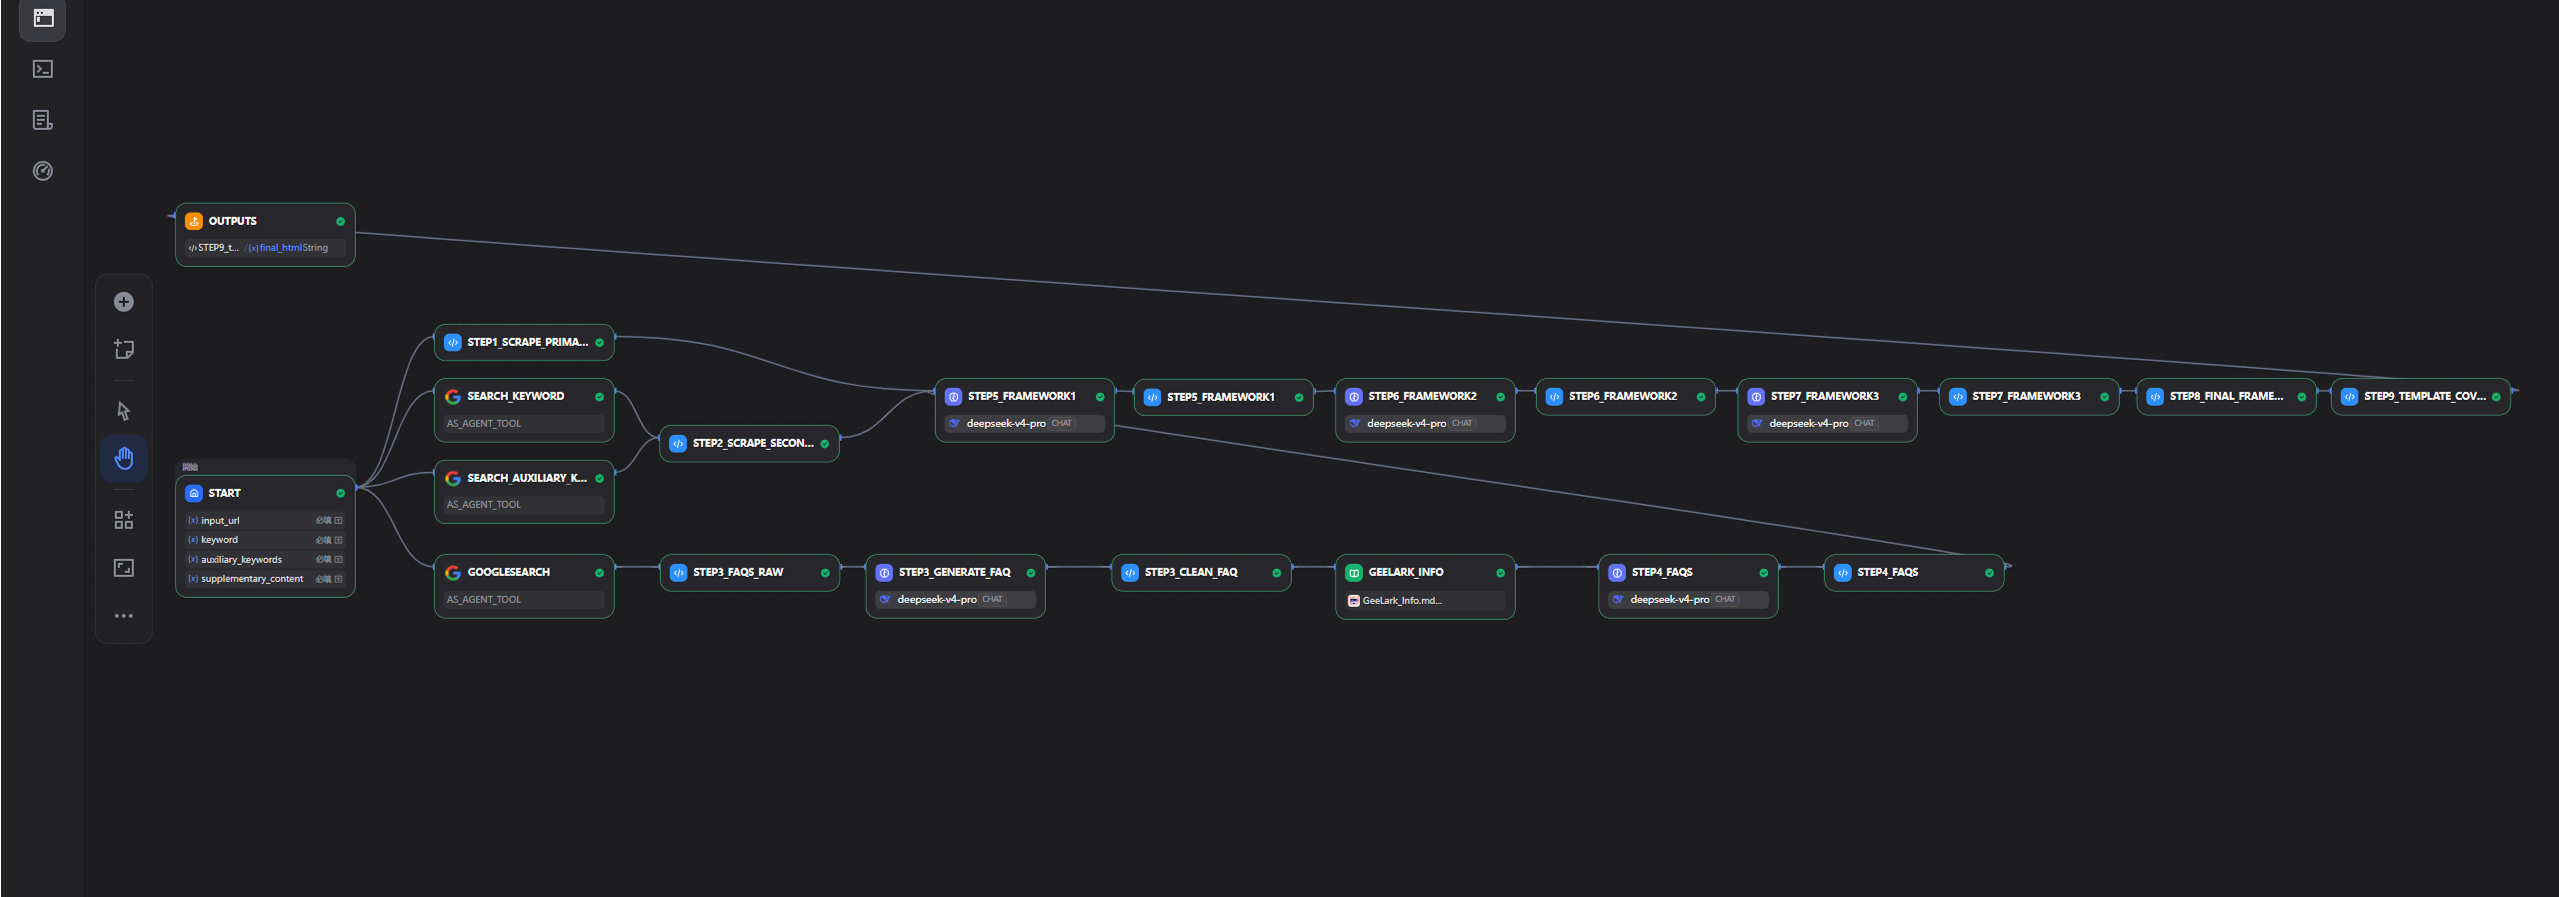Click the green status check on OUTPUTS
This screenshot has width=2559, height=897.
point(340,221)
